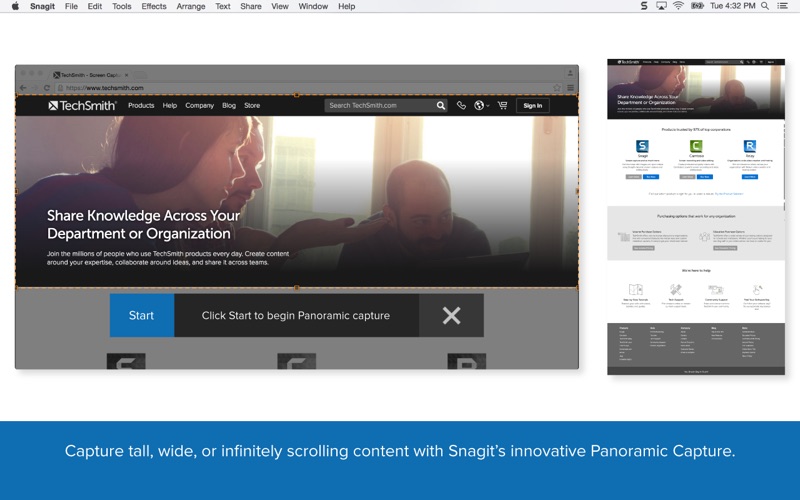Screen dimensions: 800x500
Task: Open the Effects menu in menu bar
Action: [154, 6]
